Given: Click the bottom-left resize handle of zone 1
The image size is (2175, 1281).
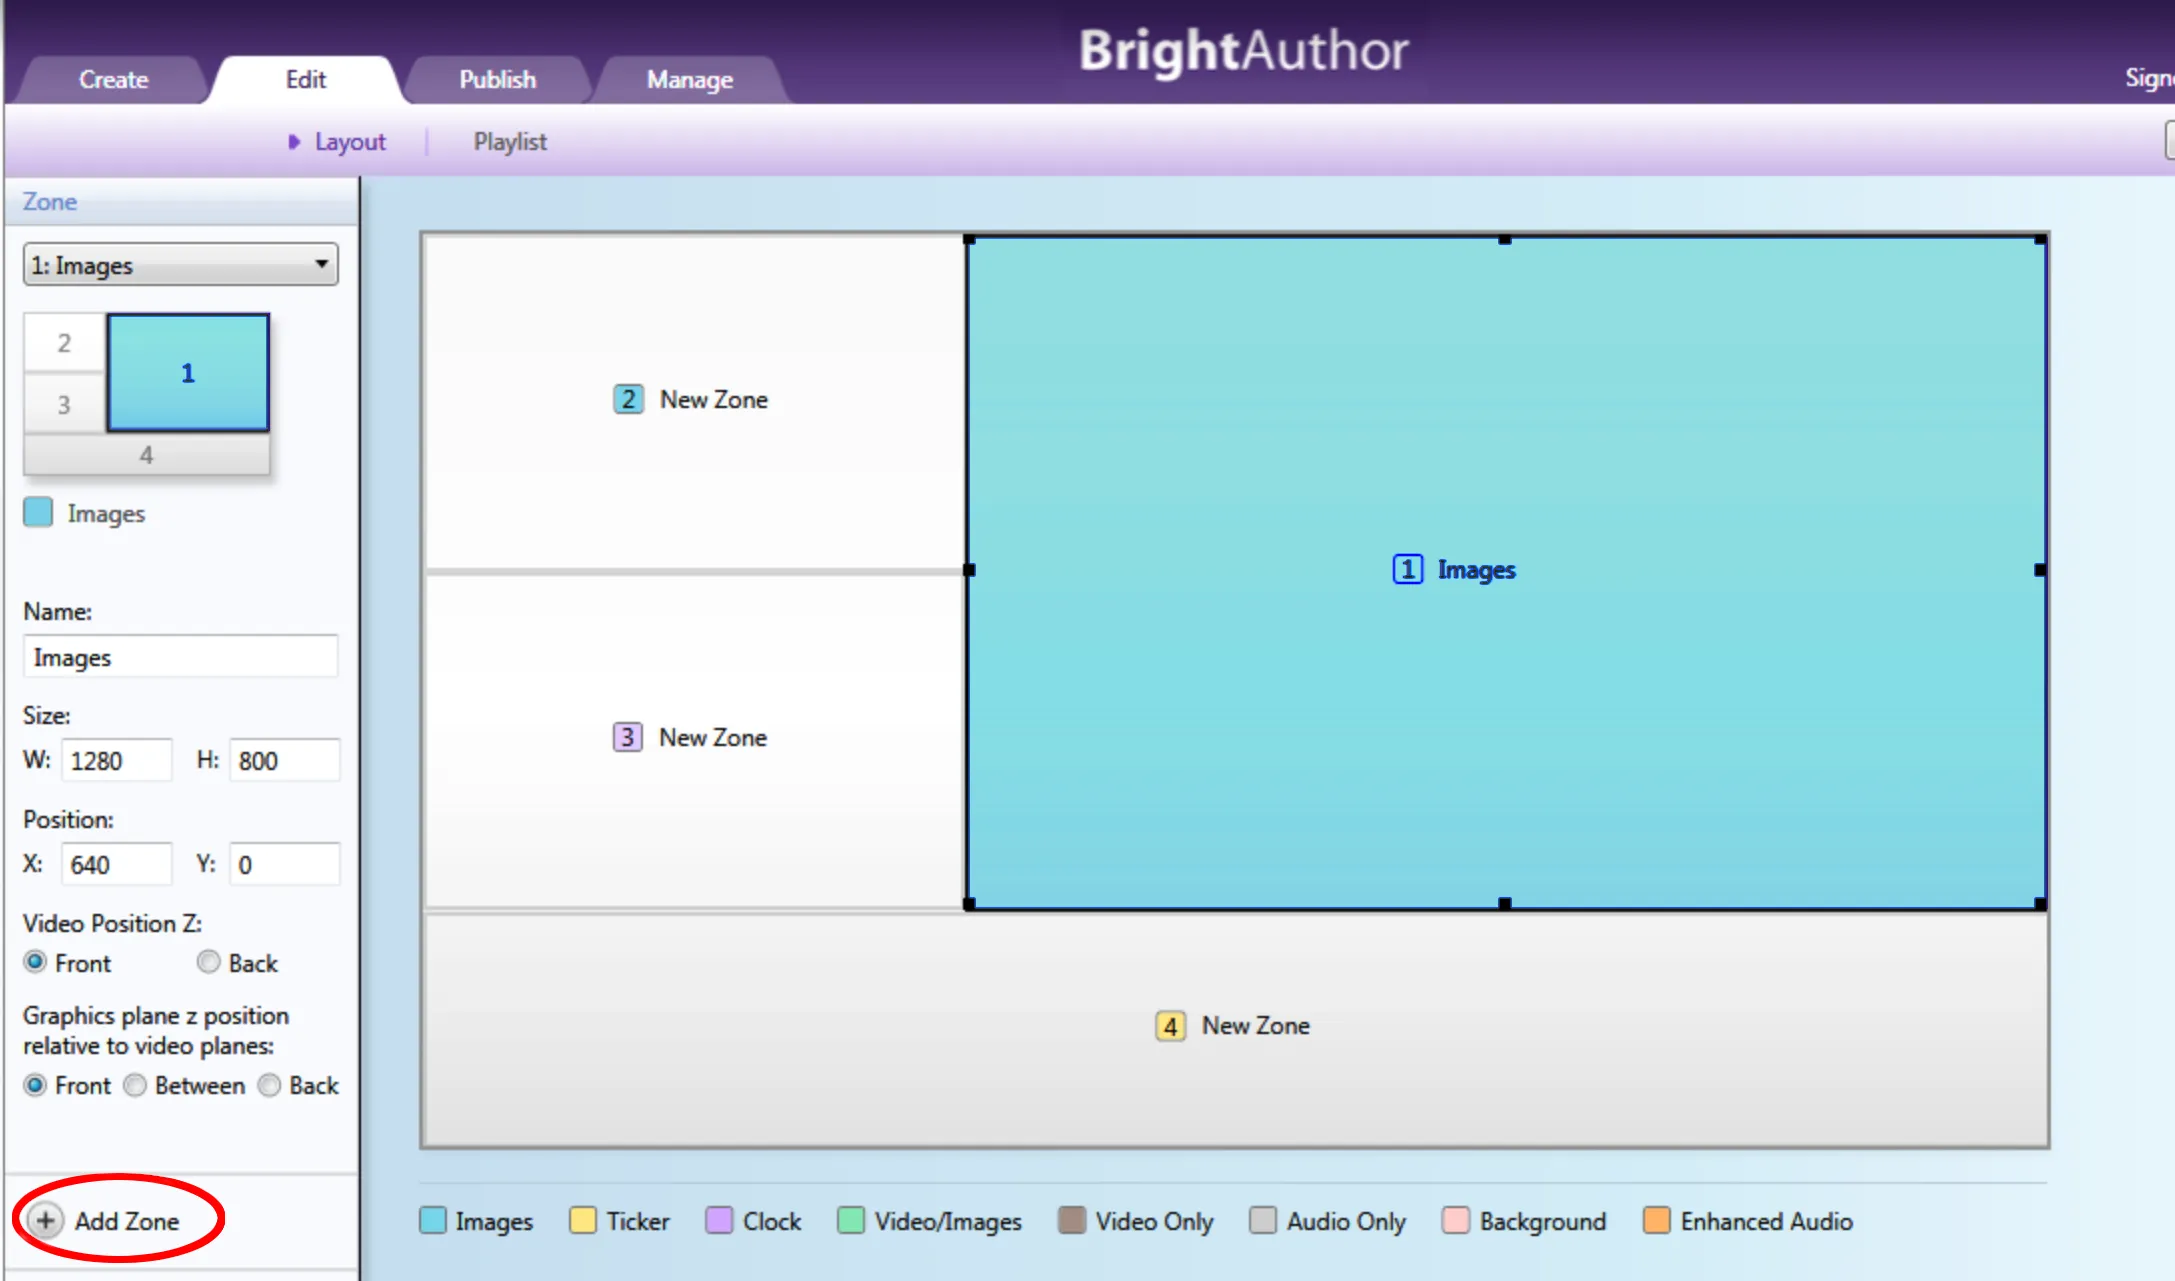Looking at the screenshot, I should (968, 904).
